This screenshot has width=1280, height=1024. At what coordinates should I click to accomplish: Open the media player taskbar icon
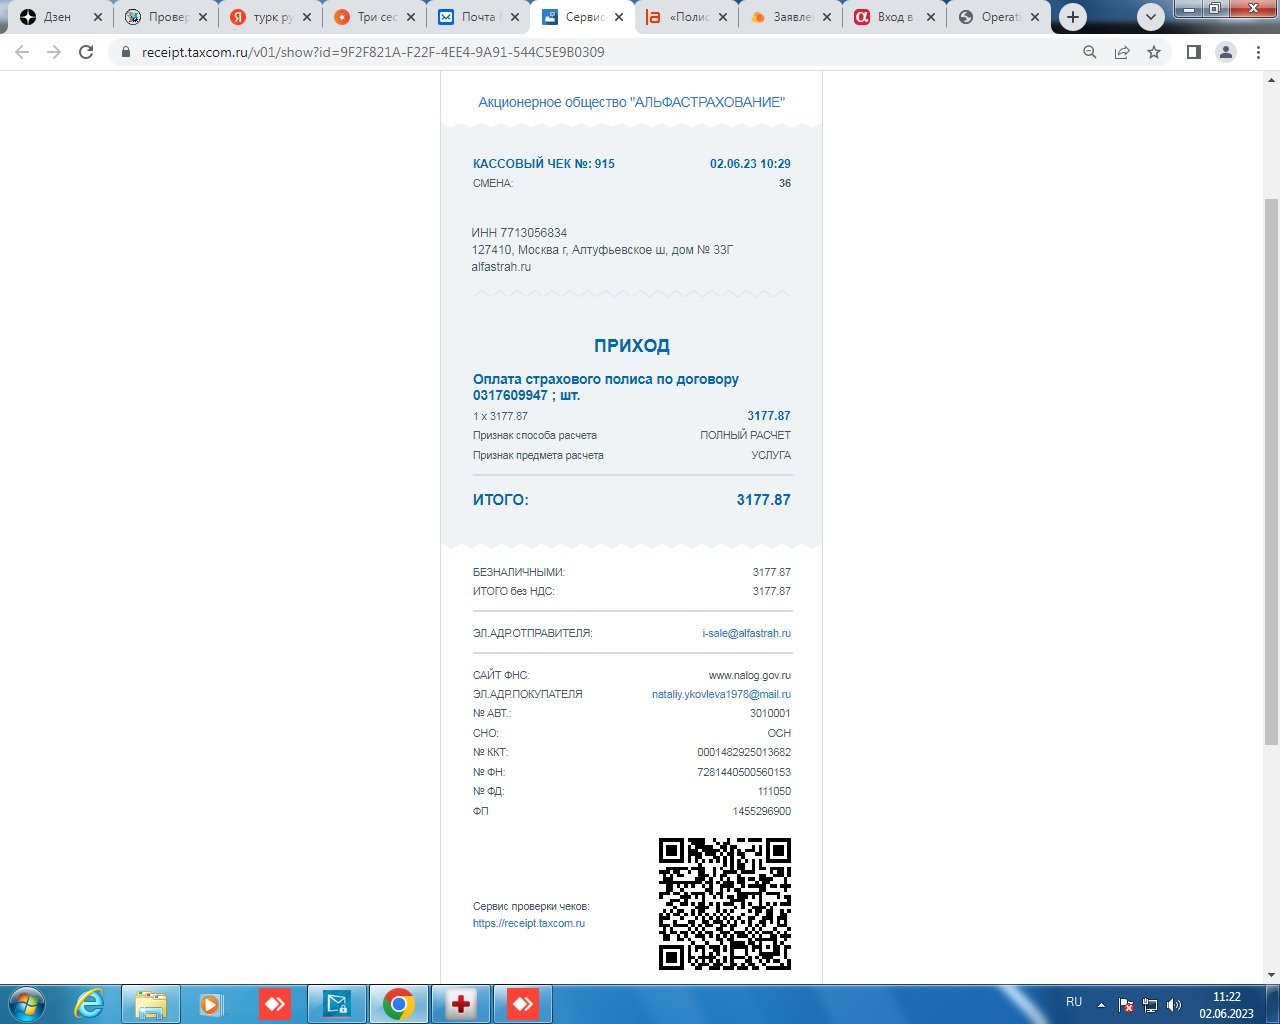(x=211, y=1004)
